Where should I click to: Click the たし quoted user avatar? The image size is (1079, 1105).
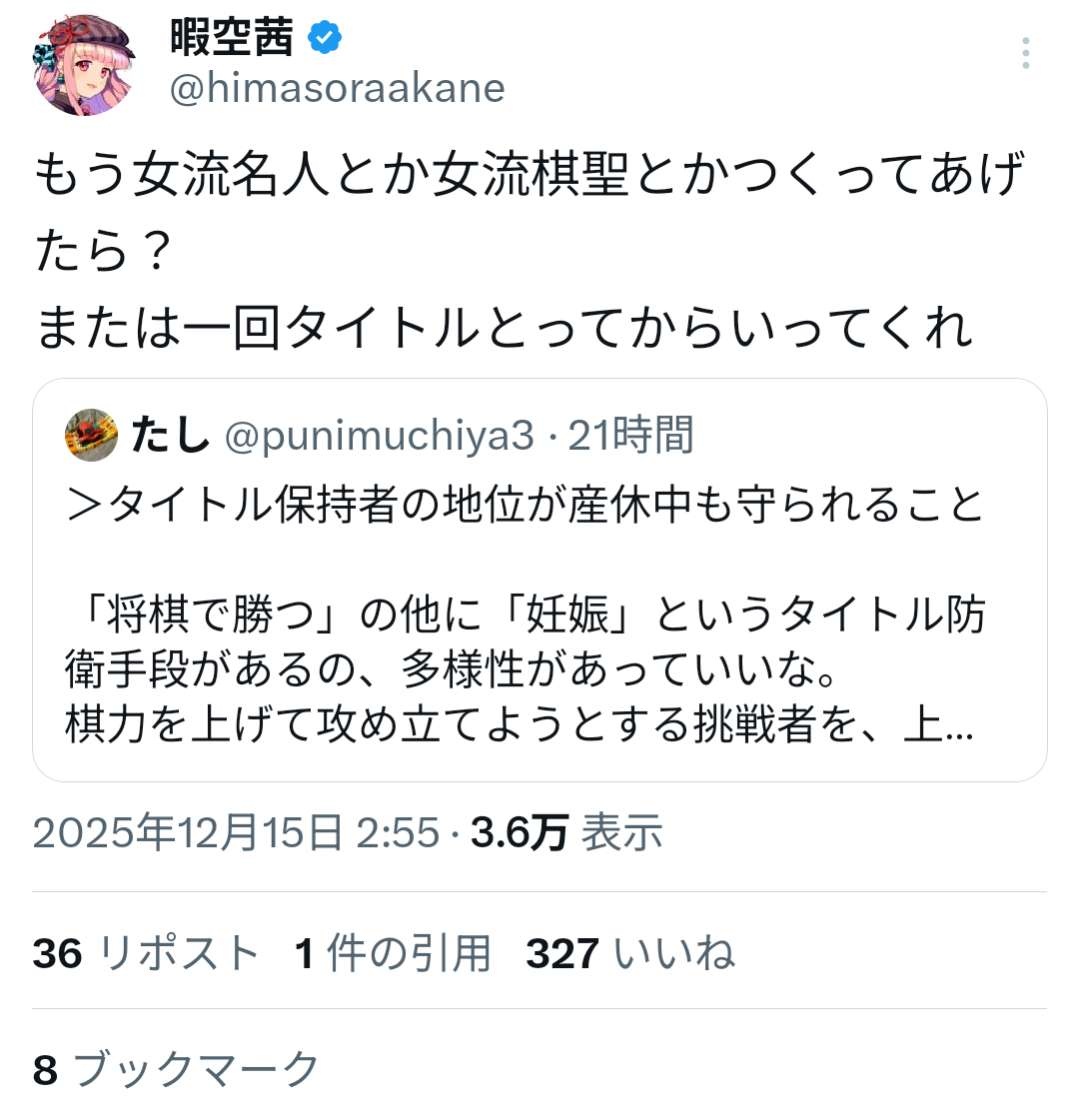click(92, 435)
